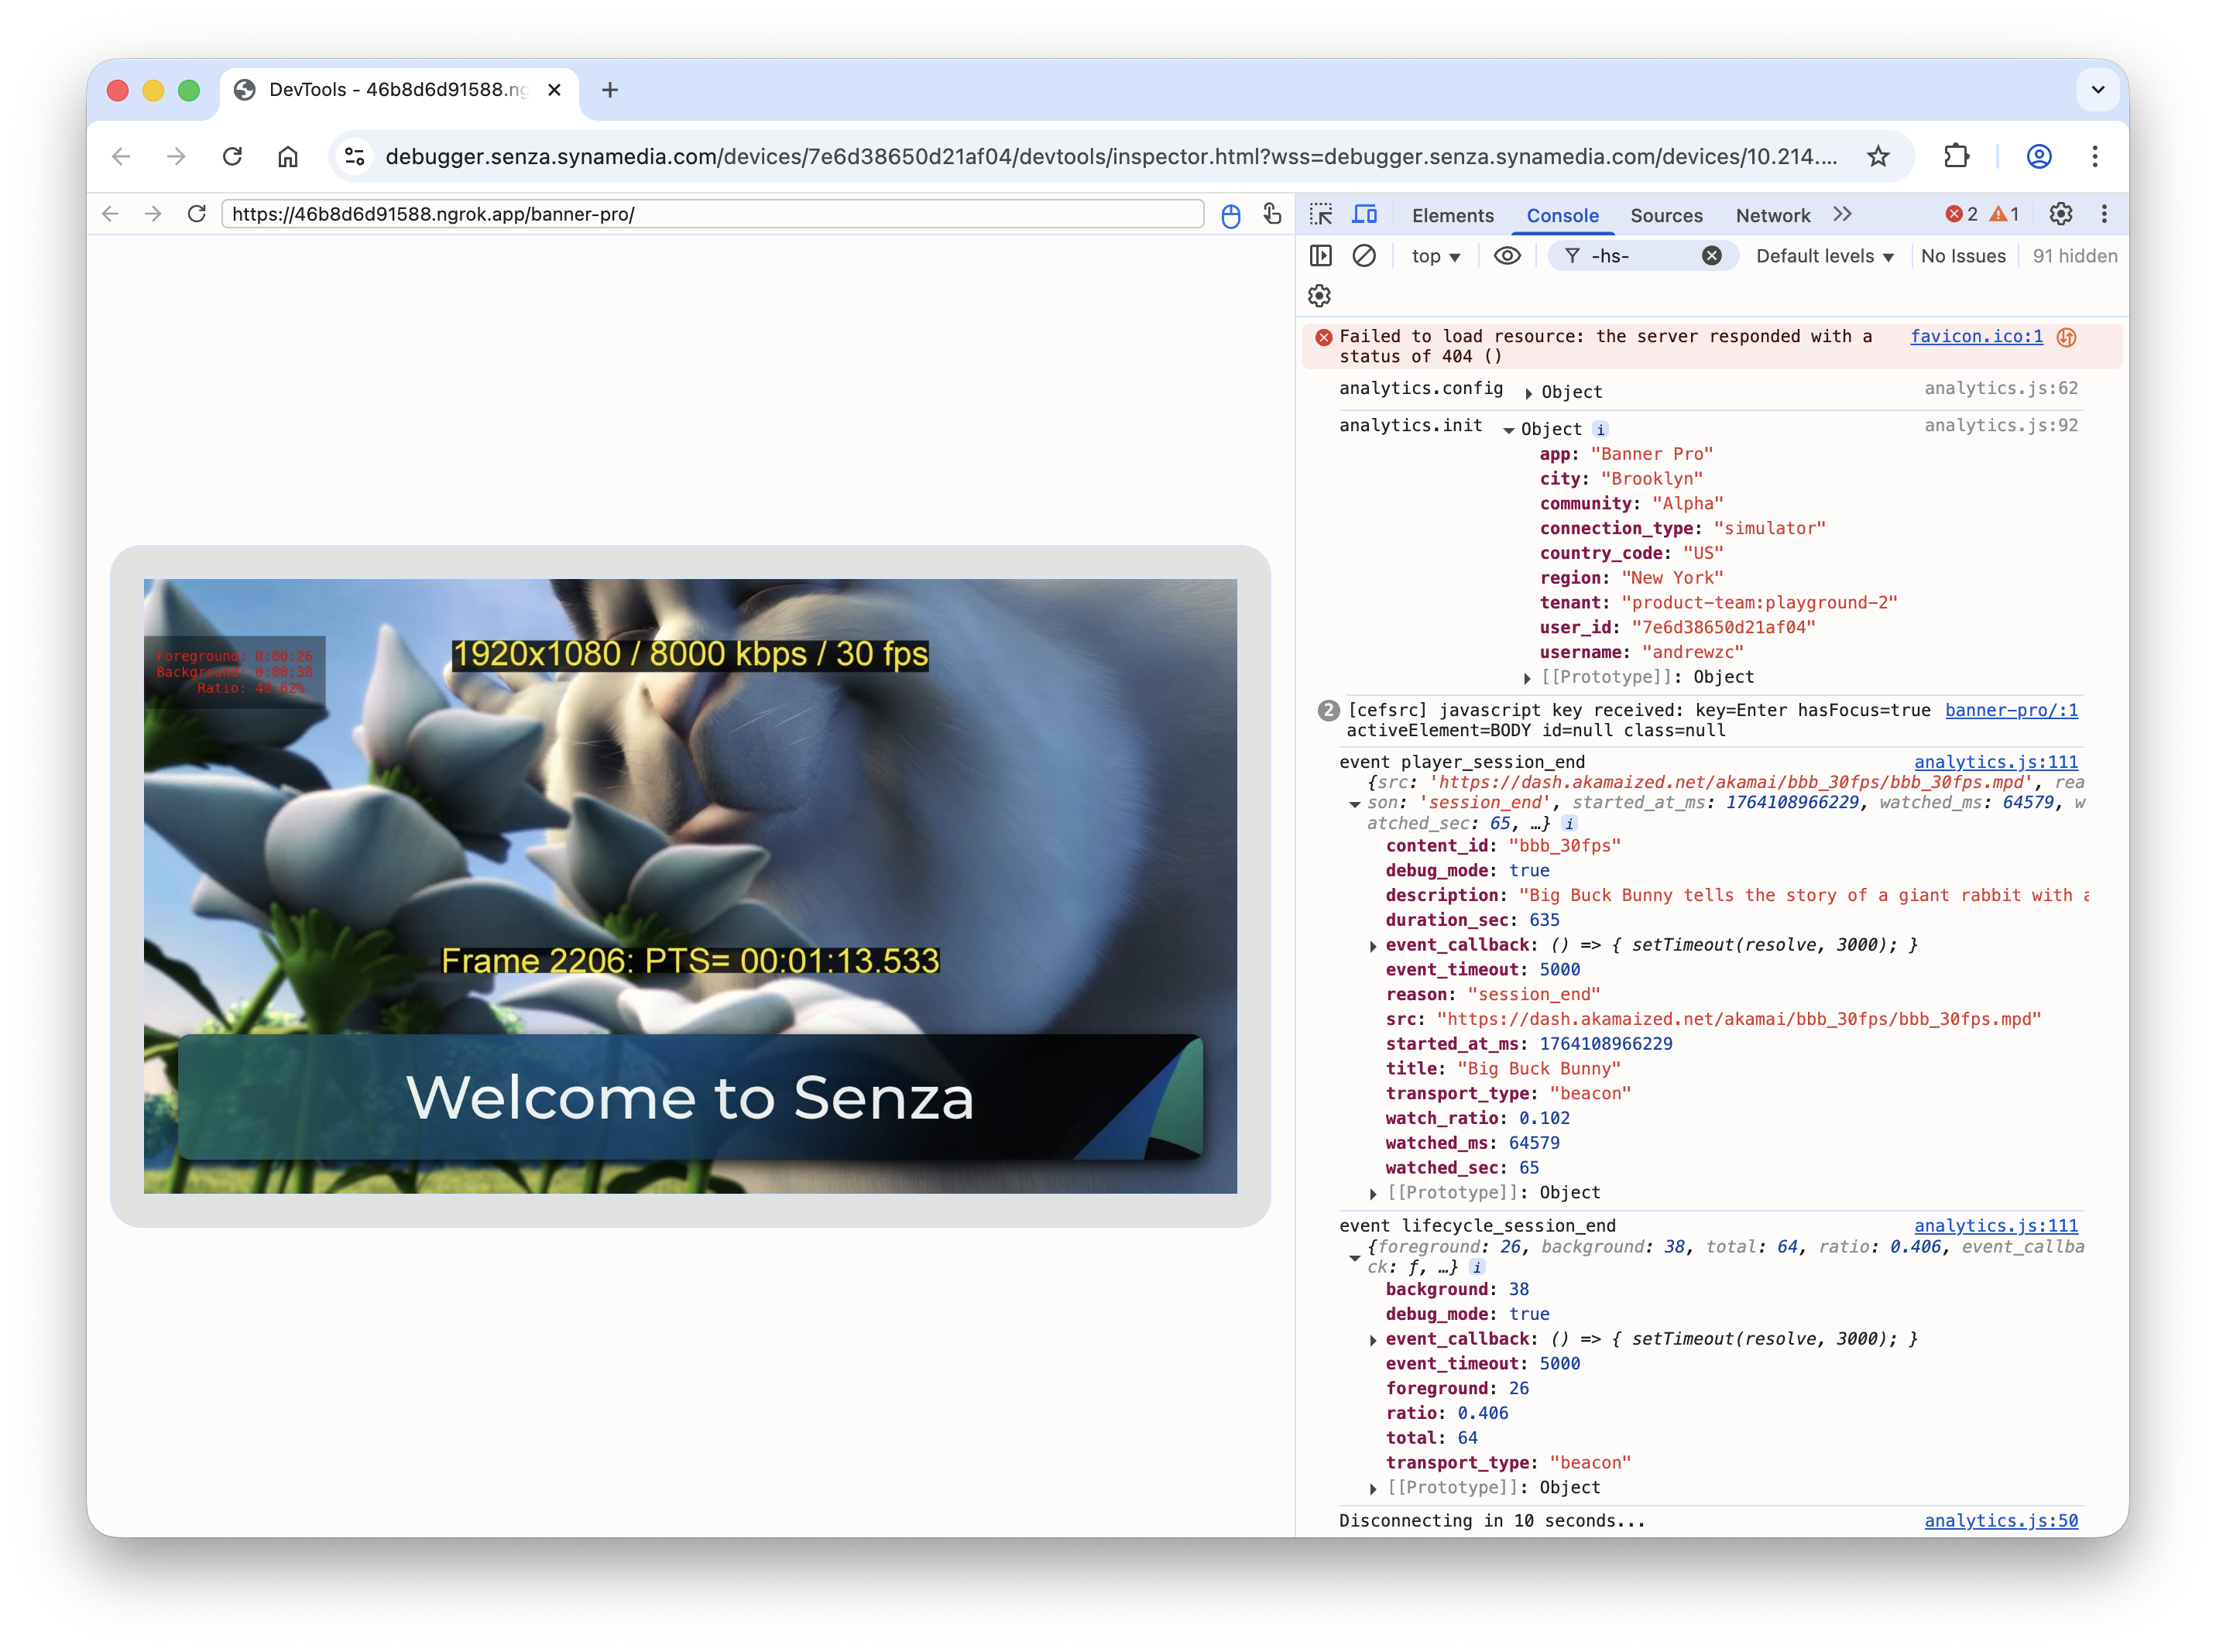The width and height of the screenshot is (2216, 1652).
Task: Expand the analytics.config Object
Action: 1529,393
